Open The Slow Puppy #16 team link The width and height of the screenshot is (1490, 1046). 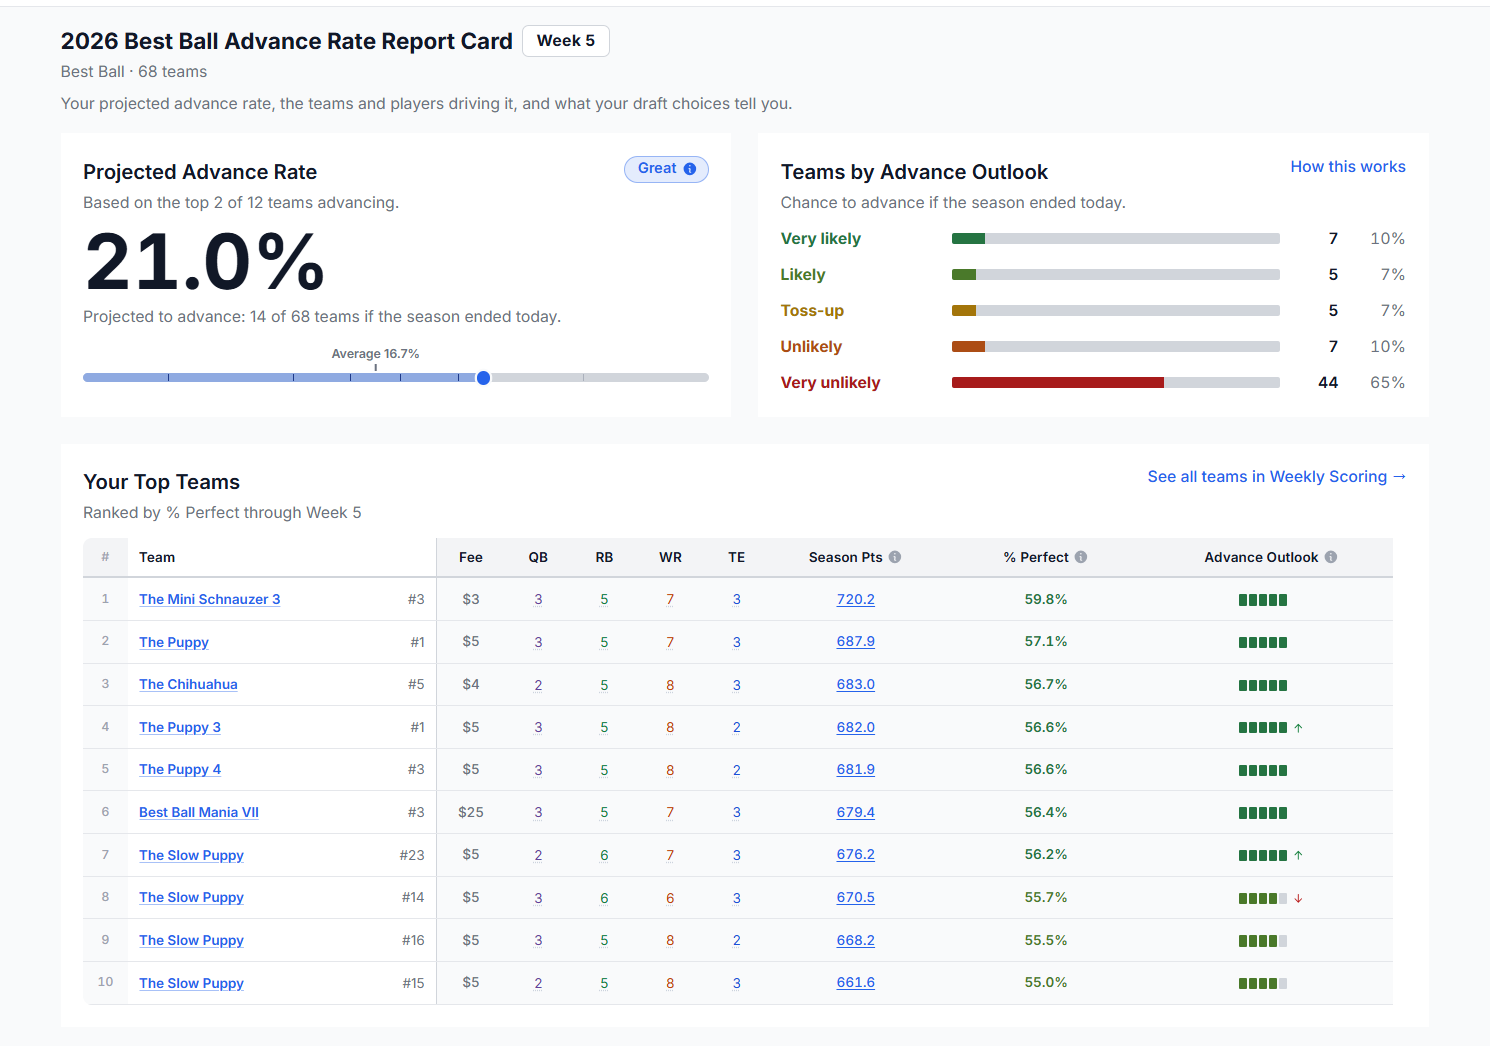(191, 940)
